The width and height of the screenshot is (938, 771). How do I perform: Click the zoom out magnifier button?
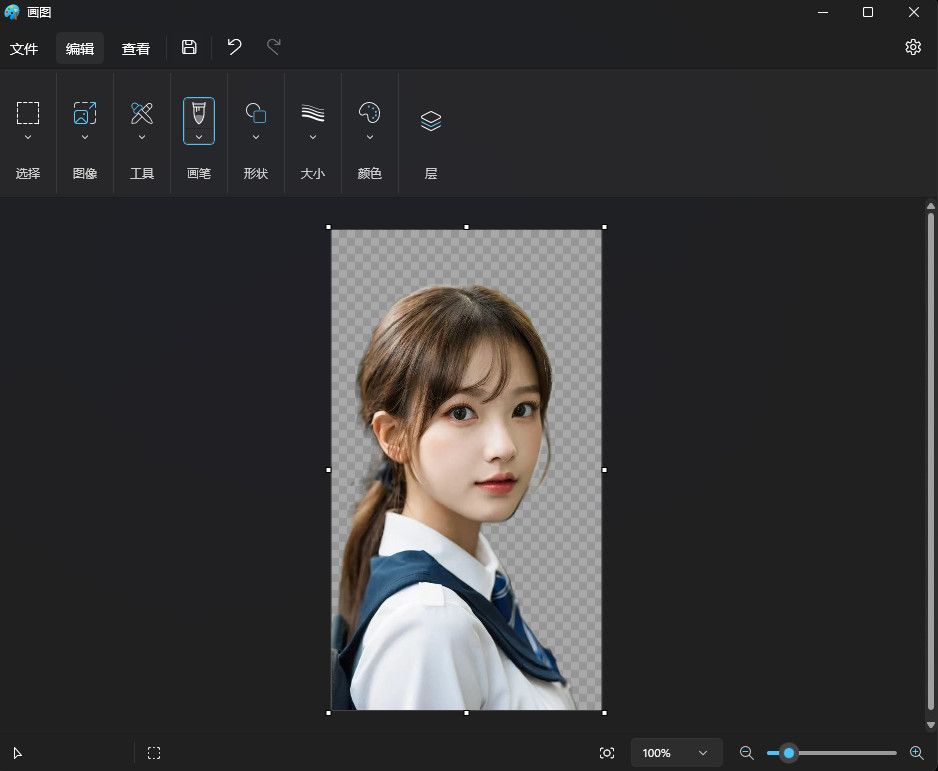(746, 752)
